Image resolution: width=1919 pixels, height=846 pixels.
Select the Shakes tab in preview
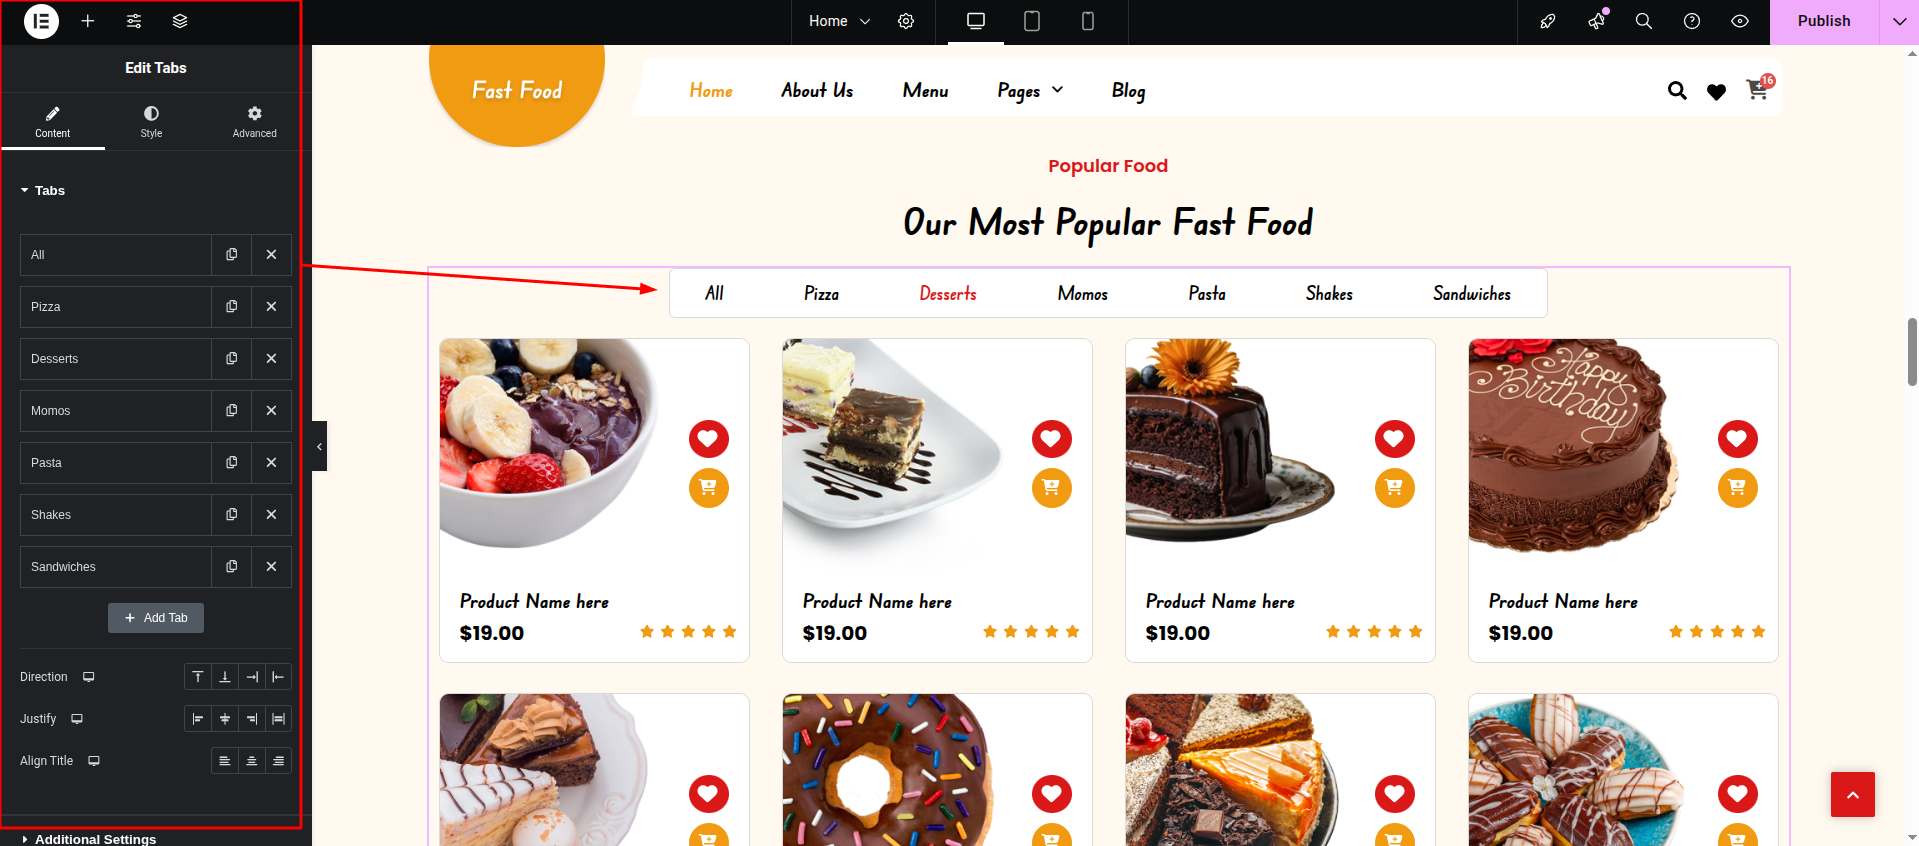pos(1329,294)
